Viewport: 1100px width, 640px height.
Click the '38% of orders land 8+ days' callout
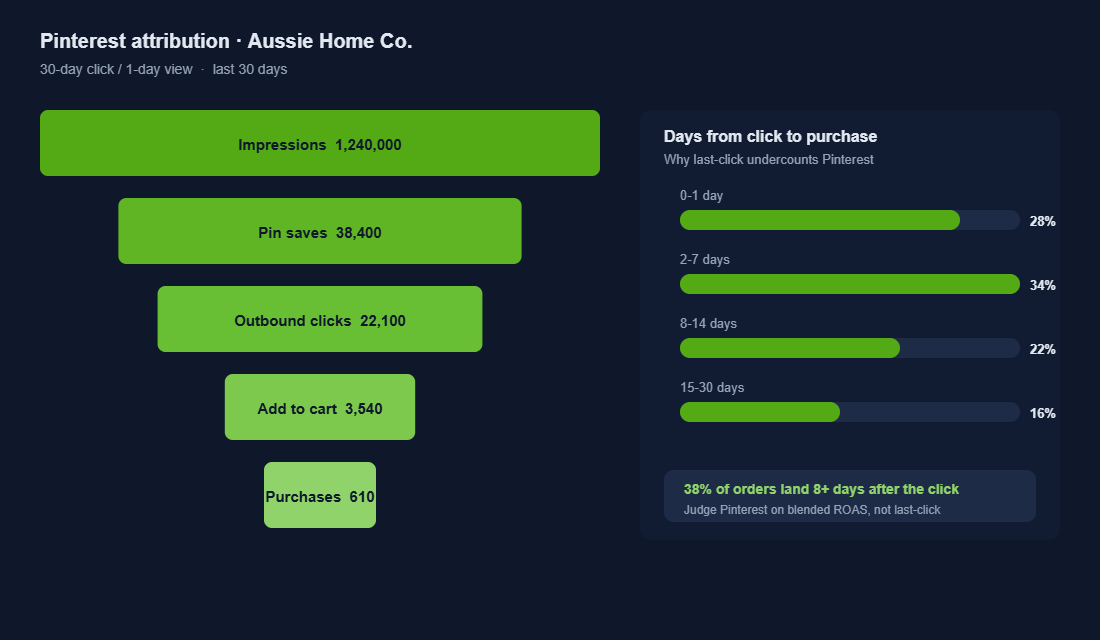[821, 489]
